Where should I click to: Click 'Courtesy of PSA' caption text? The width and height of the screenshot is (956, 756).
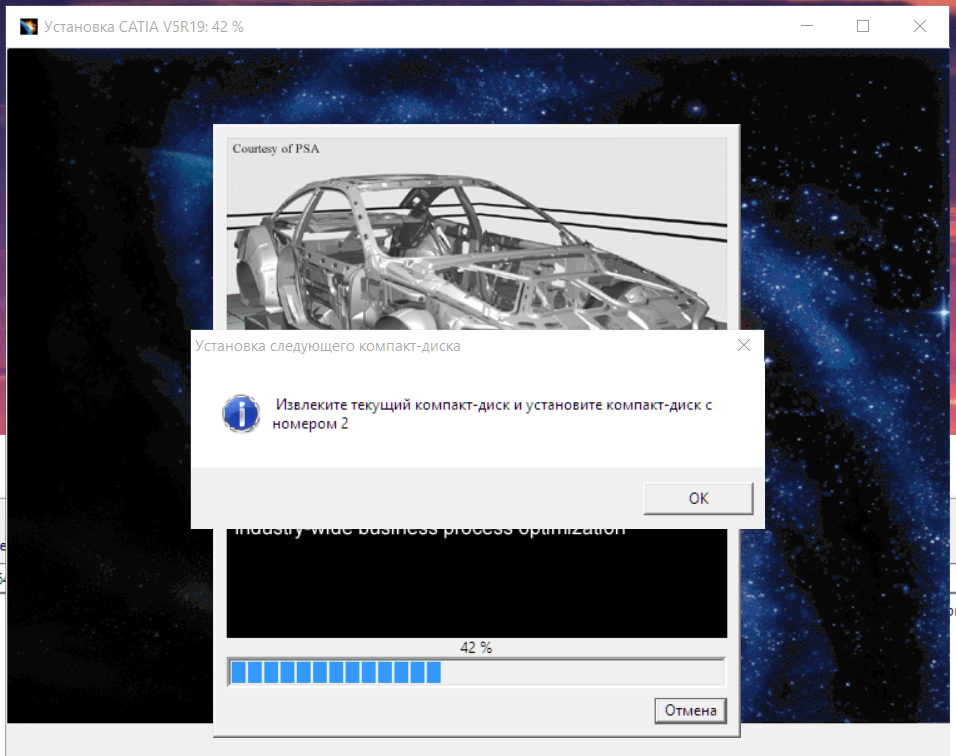tap(276, 149)
